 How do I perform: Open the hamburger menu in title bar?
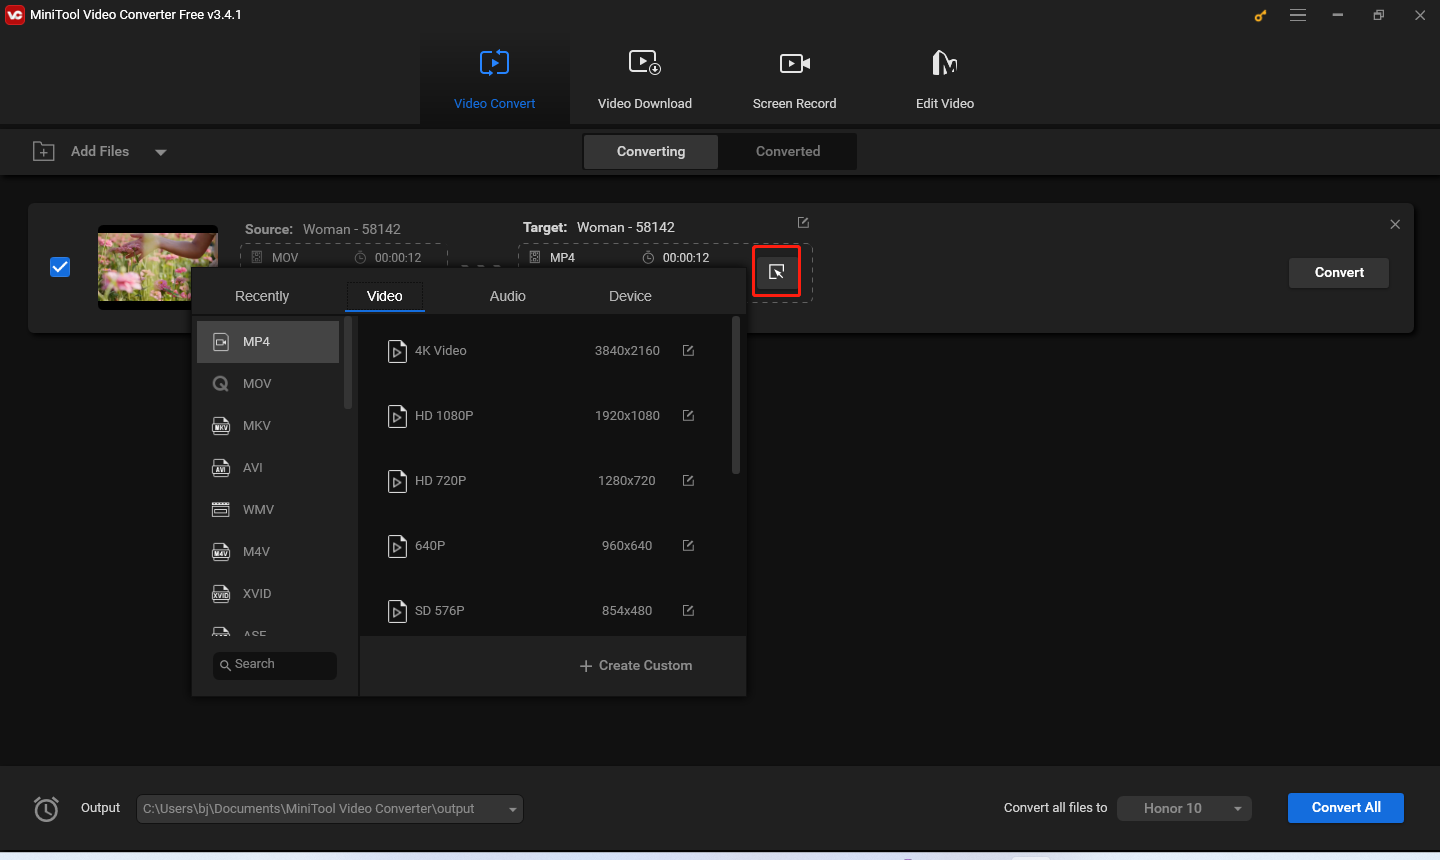(x=1298, y=15)
